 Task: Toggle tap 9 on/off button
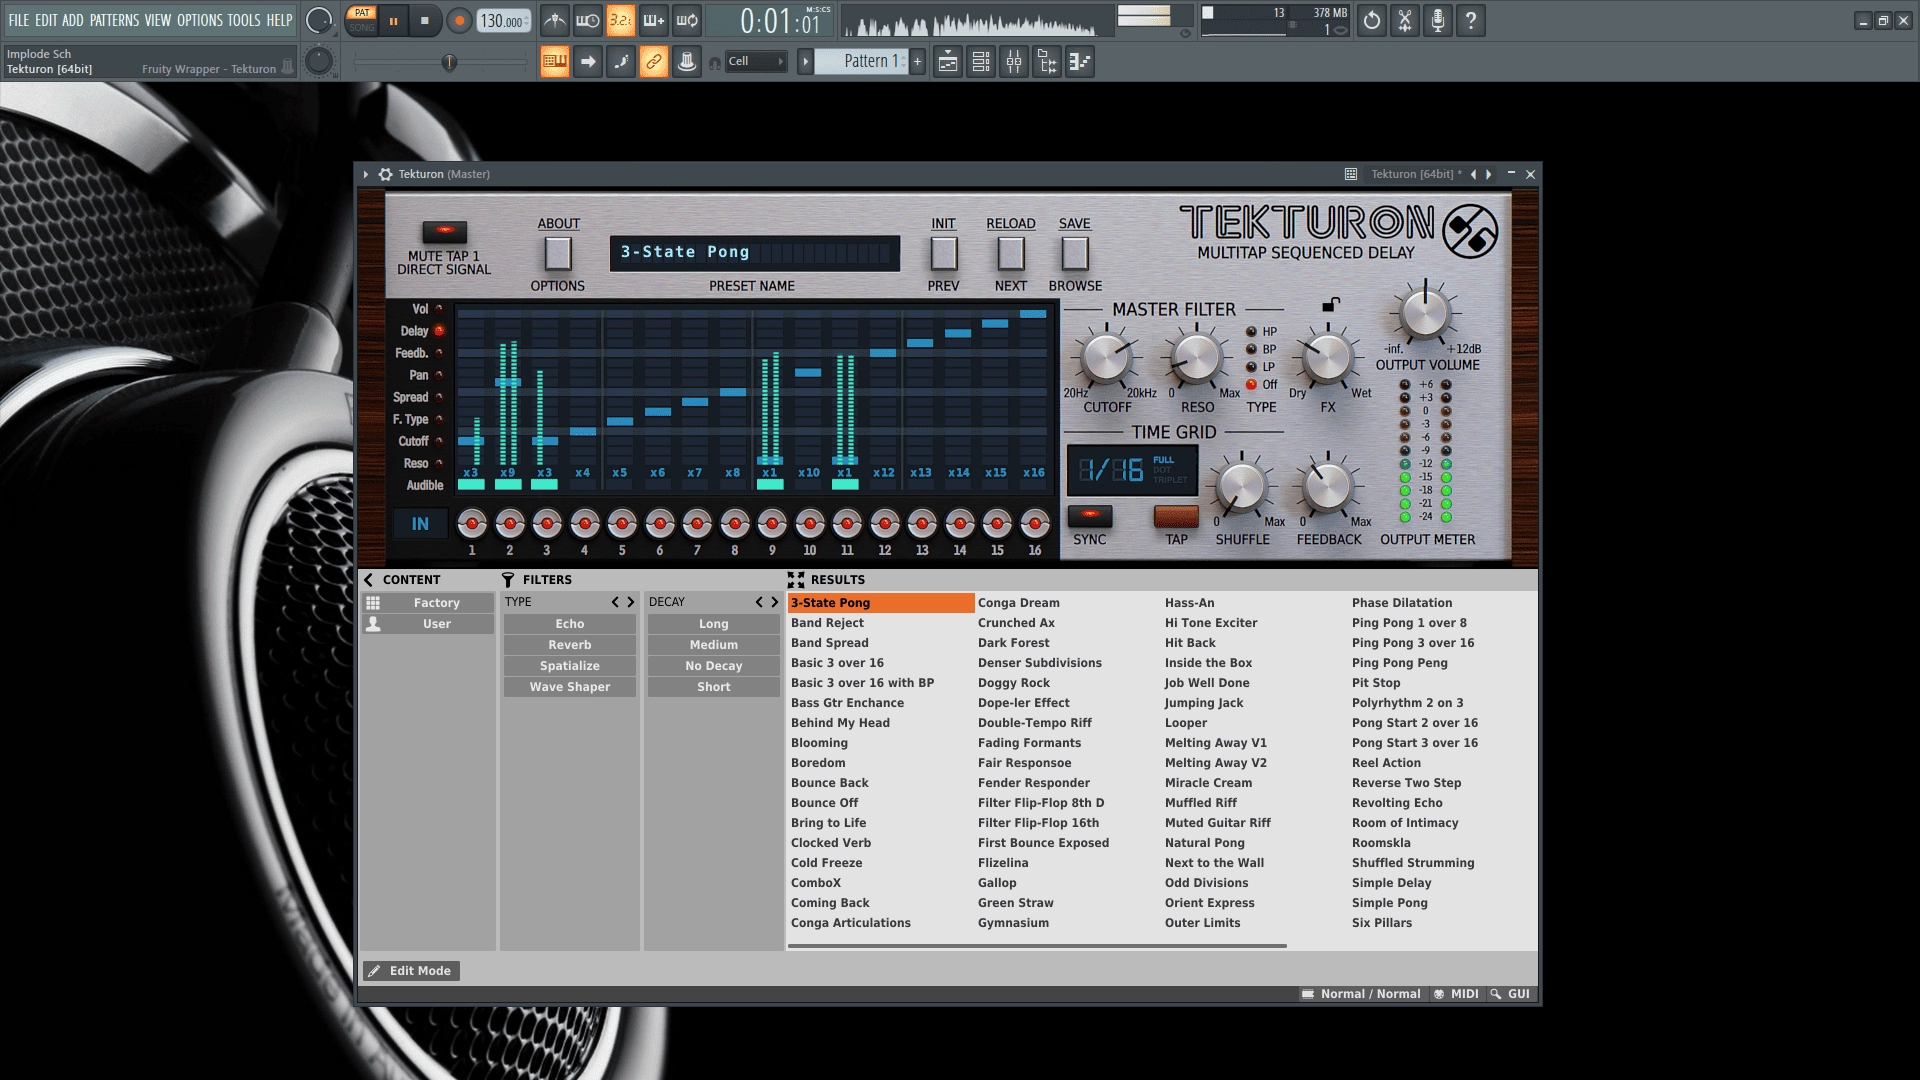coord(772,523)
